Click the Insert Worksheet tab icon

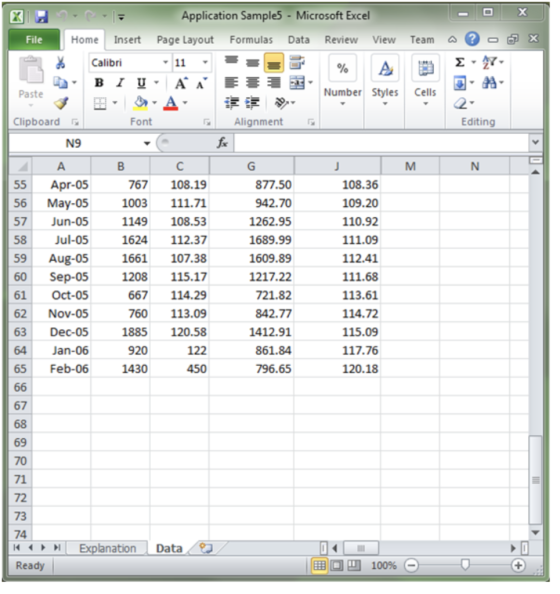click(x=206, y=548)
